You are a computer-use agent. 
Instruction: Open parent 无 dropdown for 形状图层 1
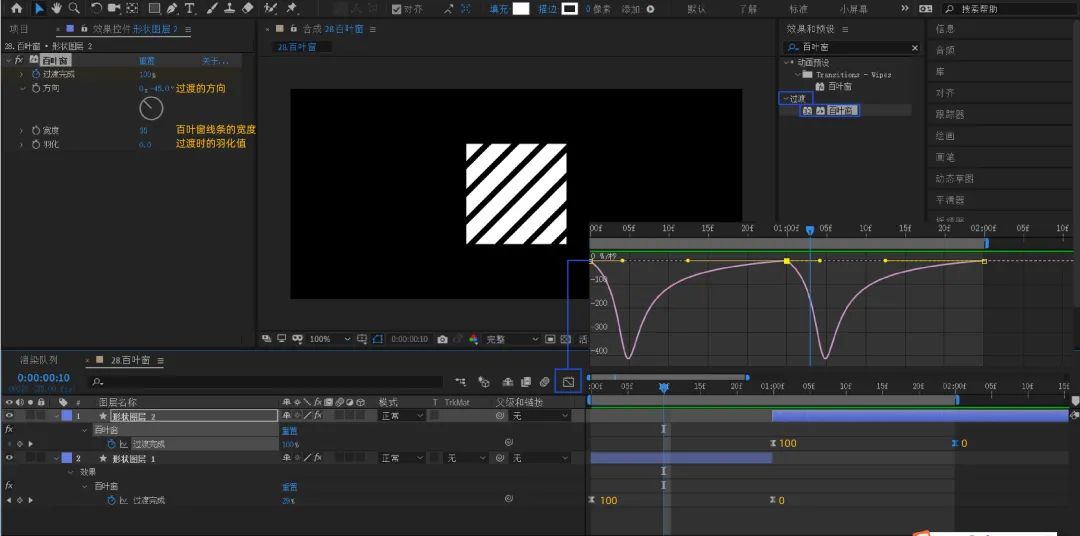(539, 458)
